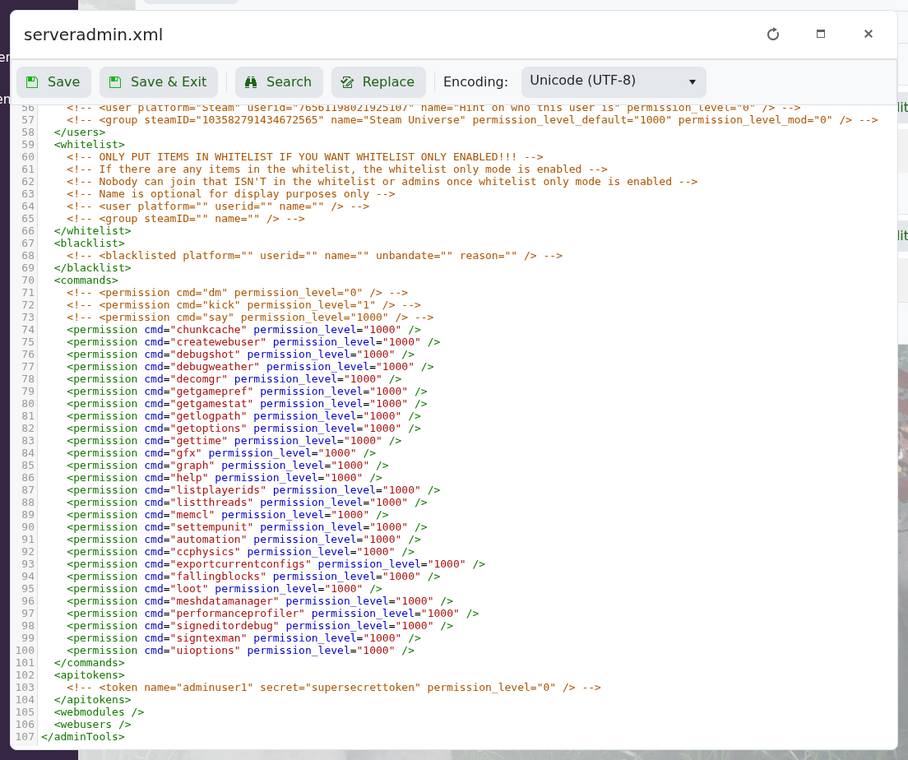
Task: Click the adminuser1 token comment line
Action: point(334,688)
